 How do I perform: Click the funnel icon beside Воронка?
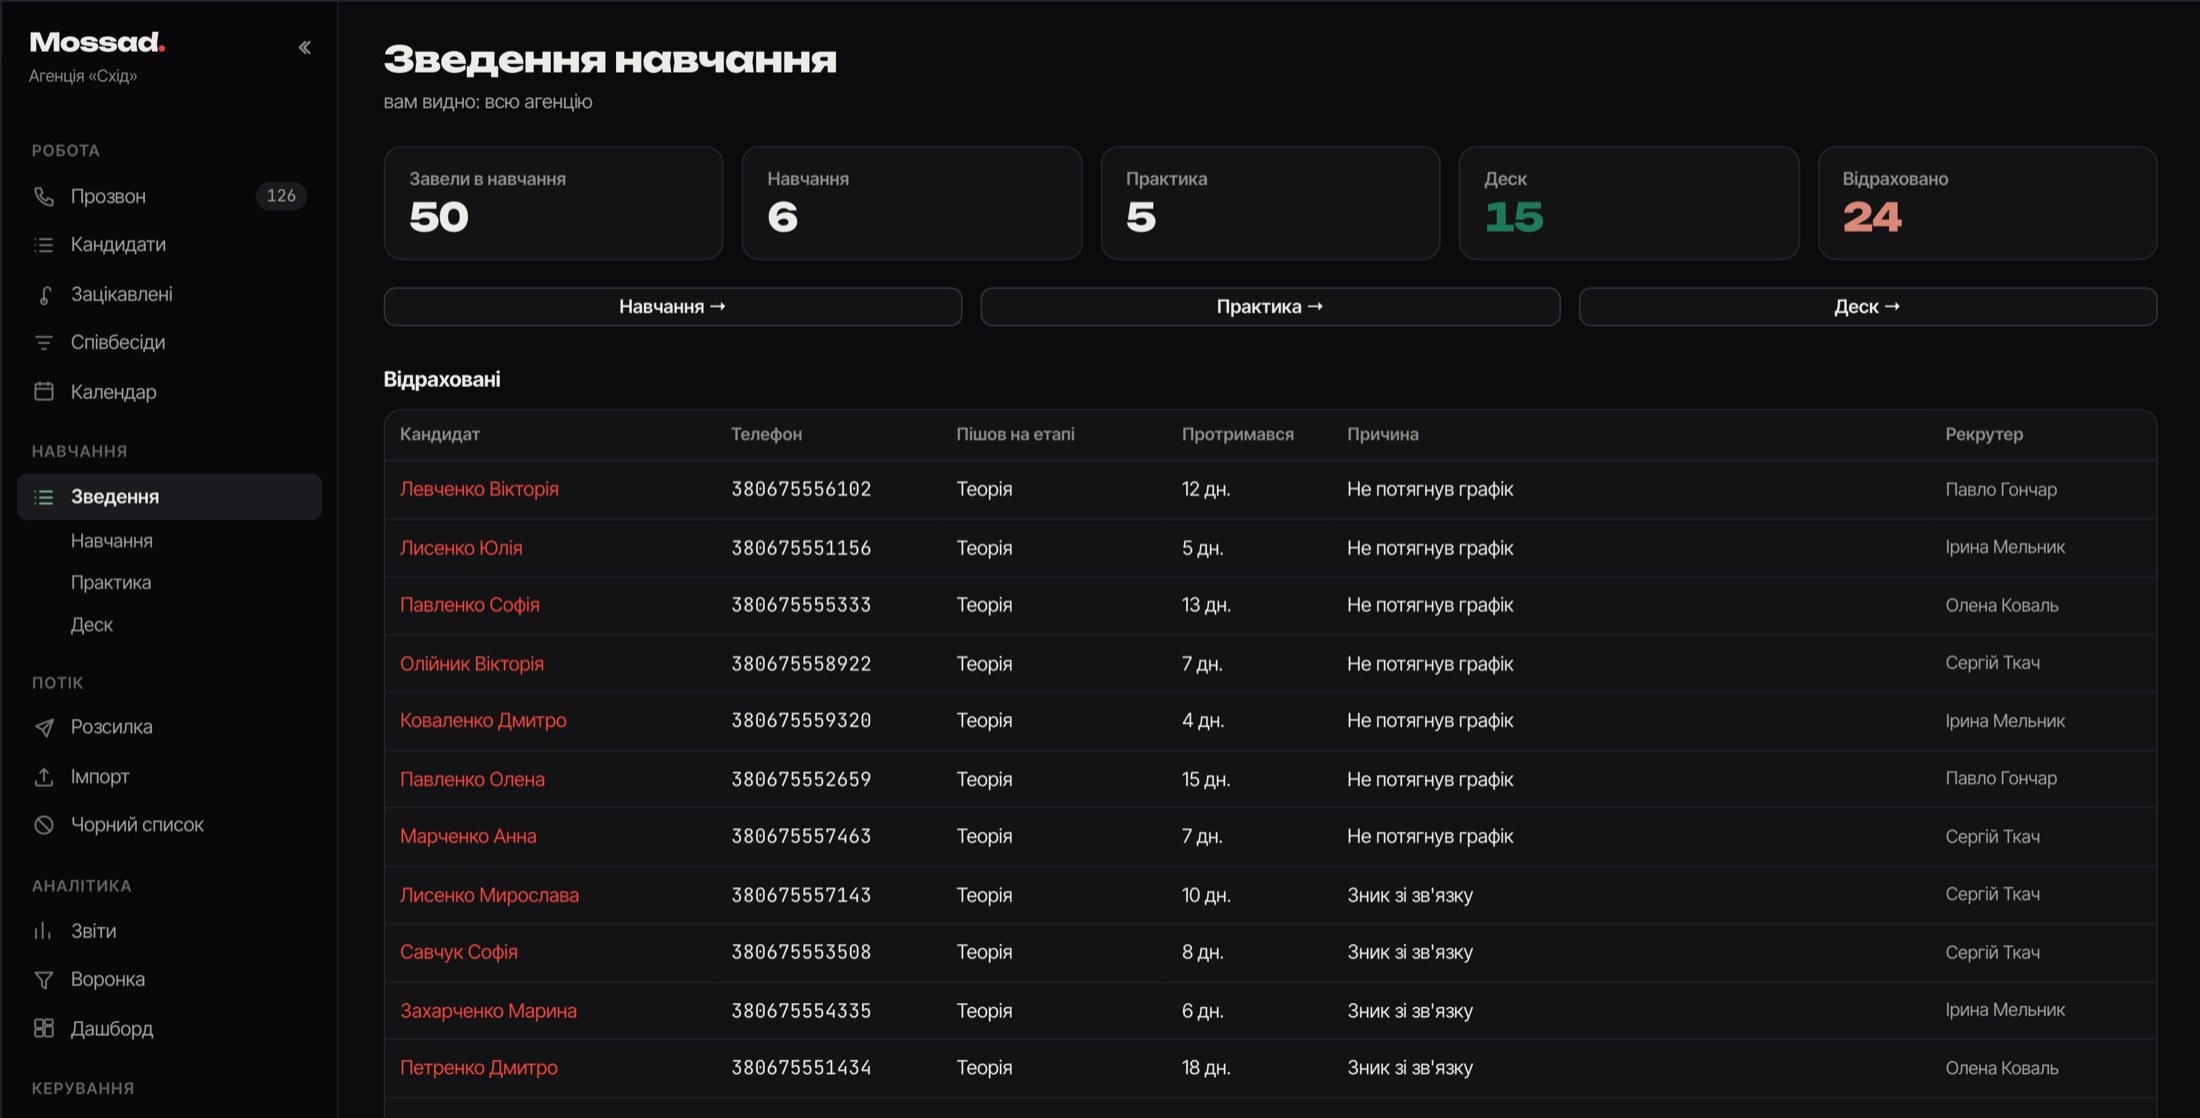tap(44, 980)
